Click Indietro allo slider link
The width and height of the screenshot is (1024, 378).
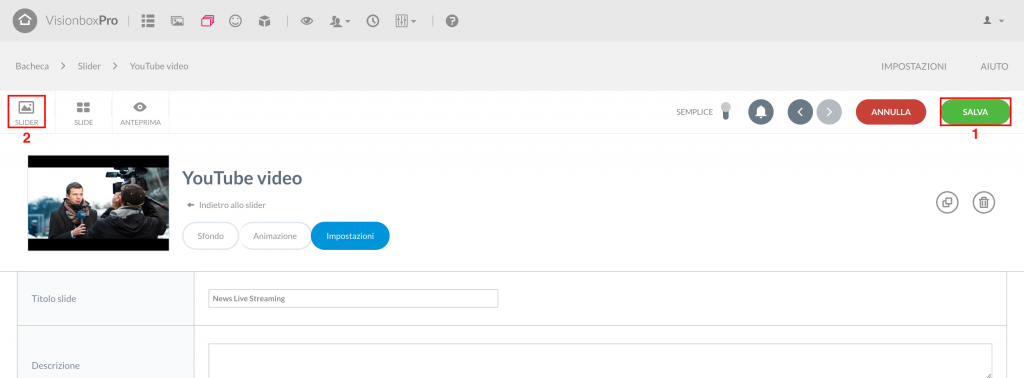[x=226, y=205]
